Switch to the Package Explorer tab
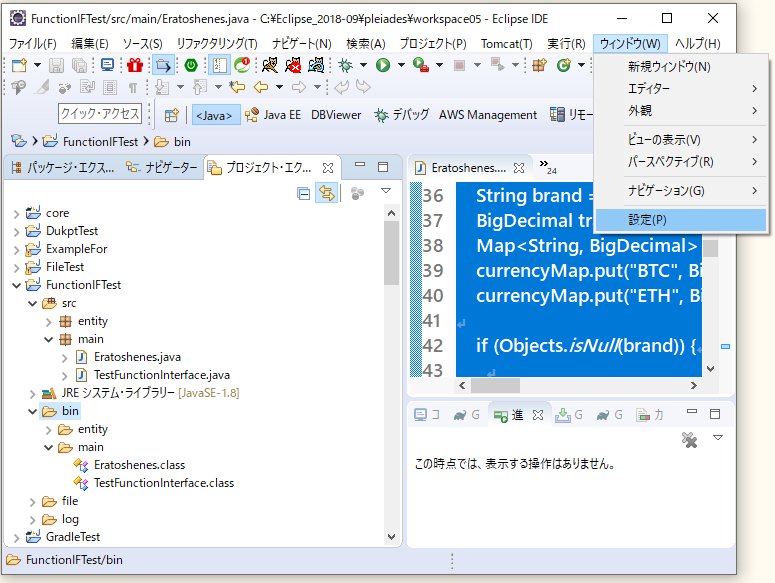 63,167
